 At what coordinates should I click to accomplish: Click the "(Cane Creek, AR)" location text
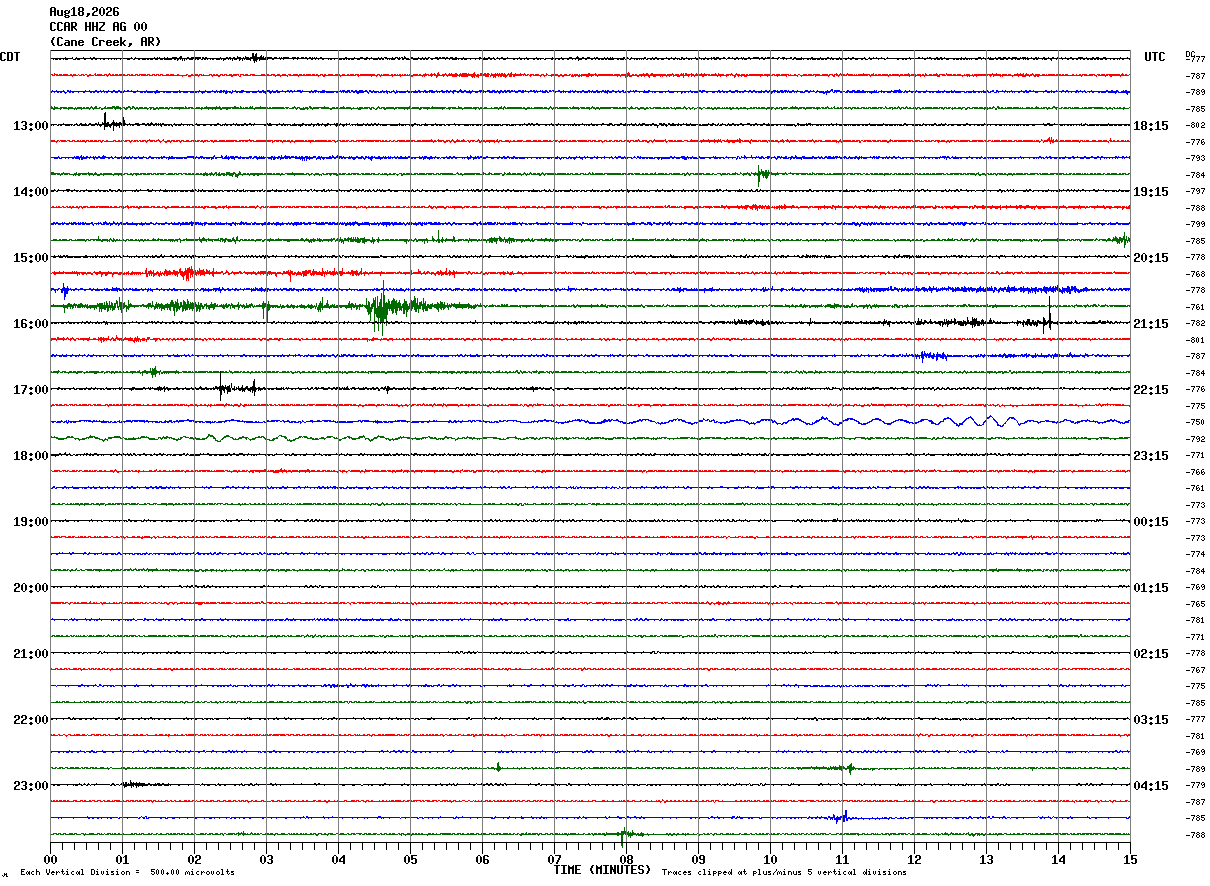pos(105,42)
